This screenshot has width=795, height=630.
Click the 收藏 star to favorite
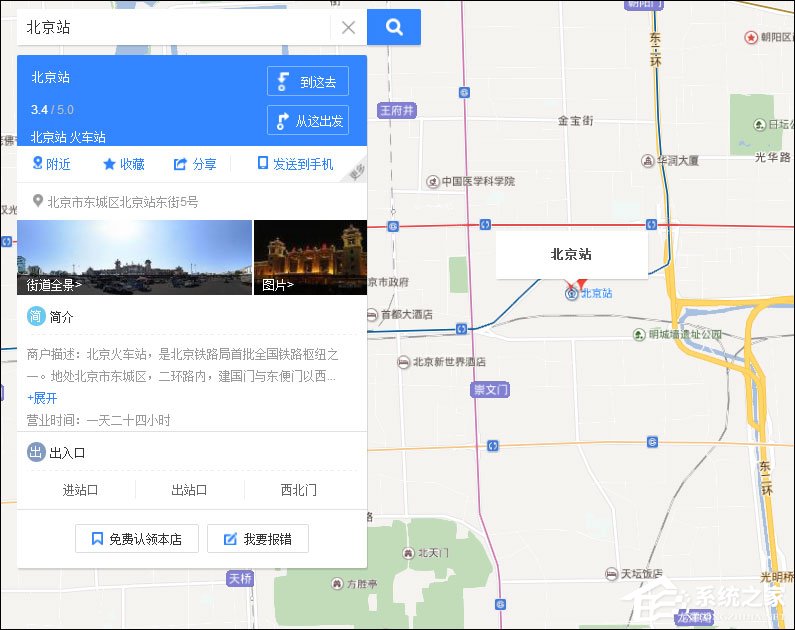(124, 164)
